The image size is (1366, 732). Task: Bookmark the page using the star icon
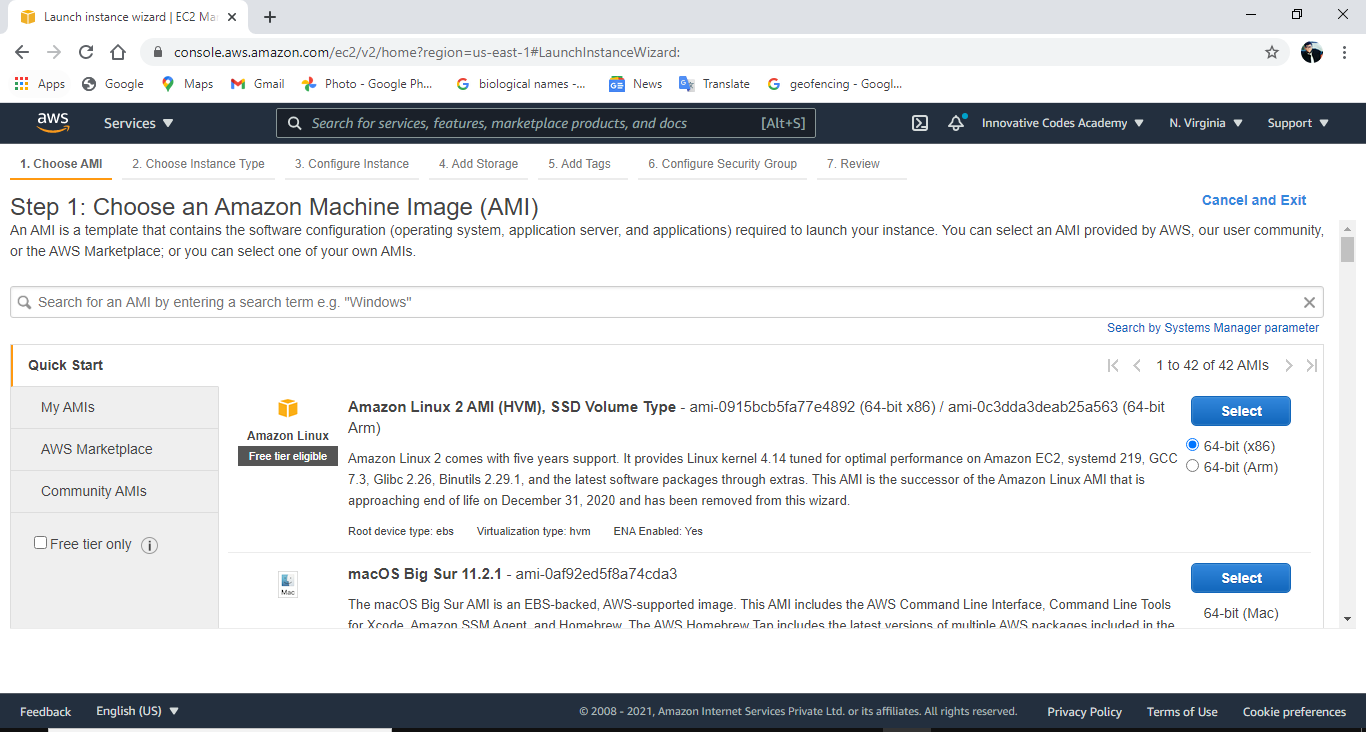click(1271, 51)
